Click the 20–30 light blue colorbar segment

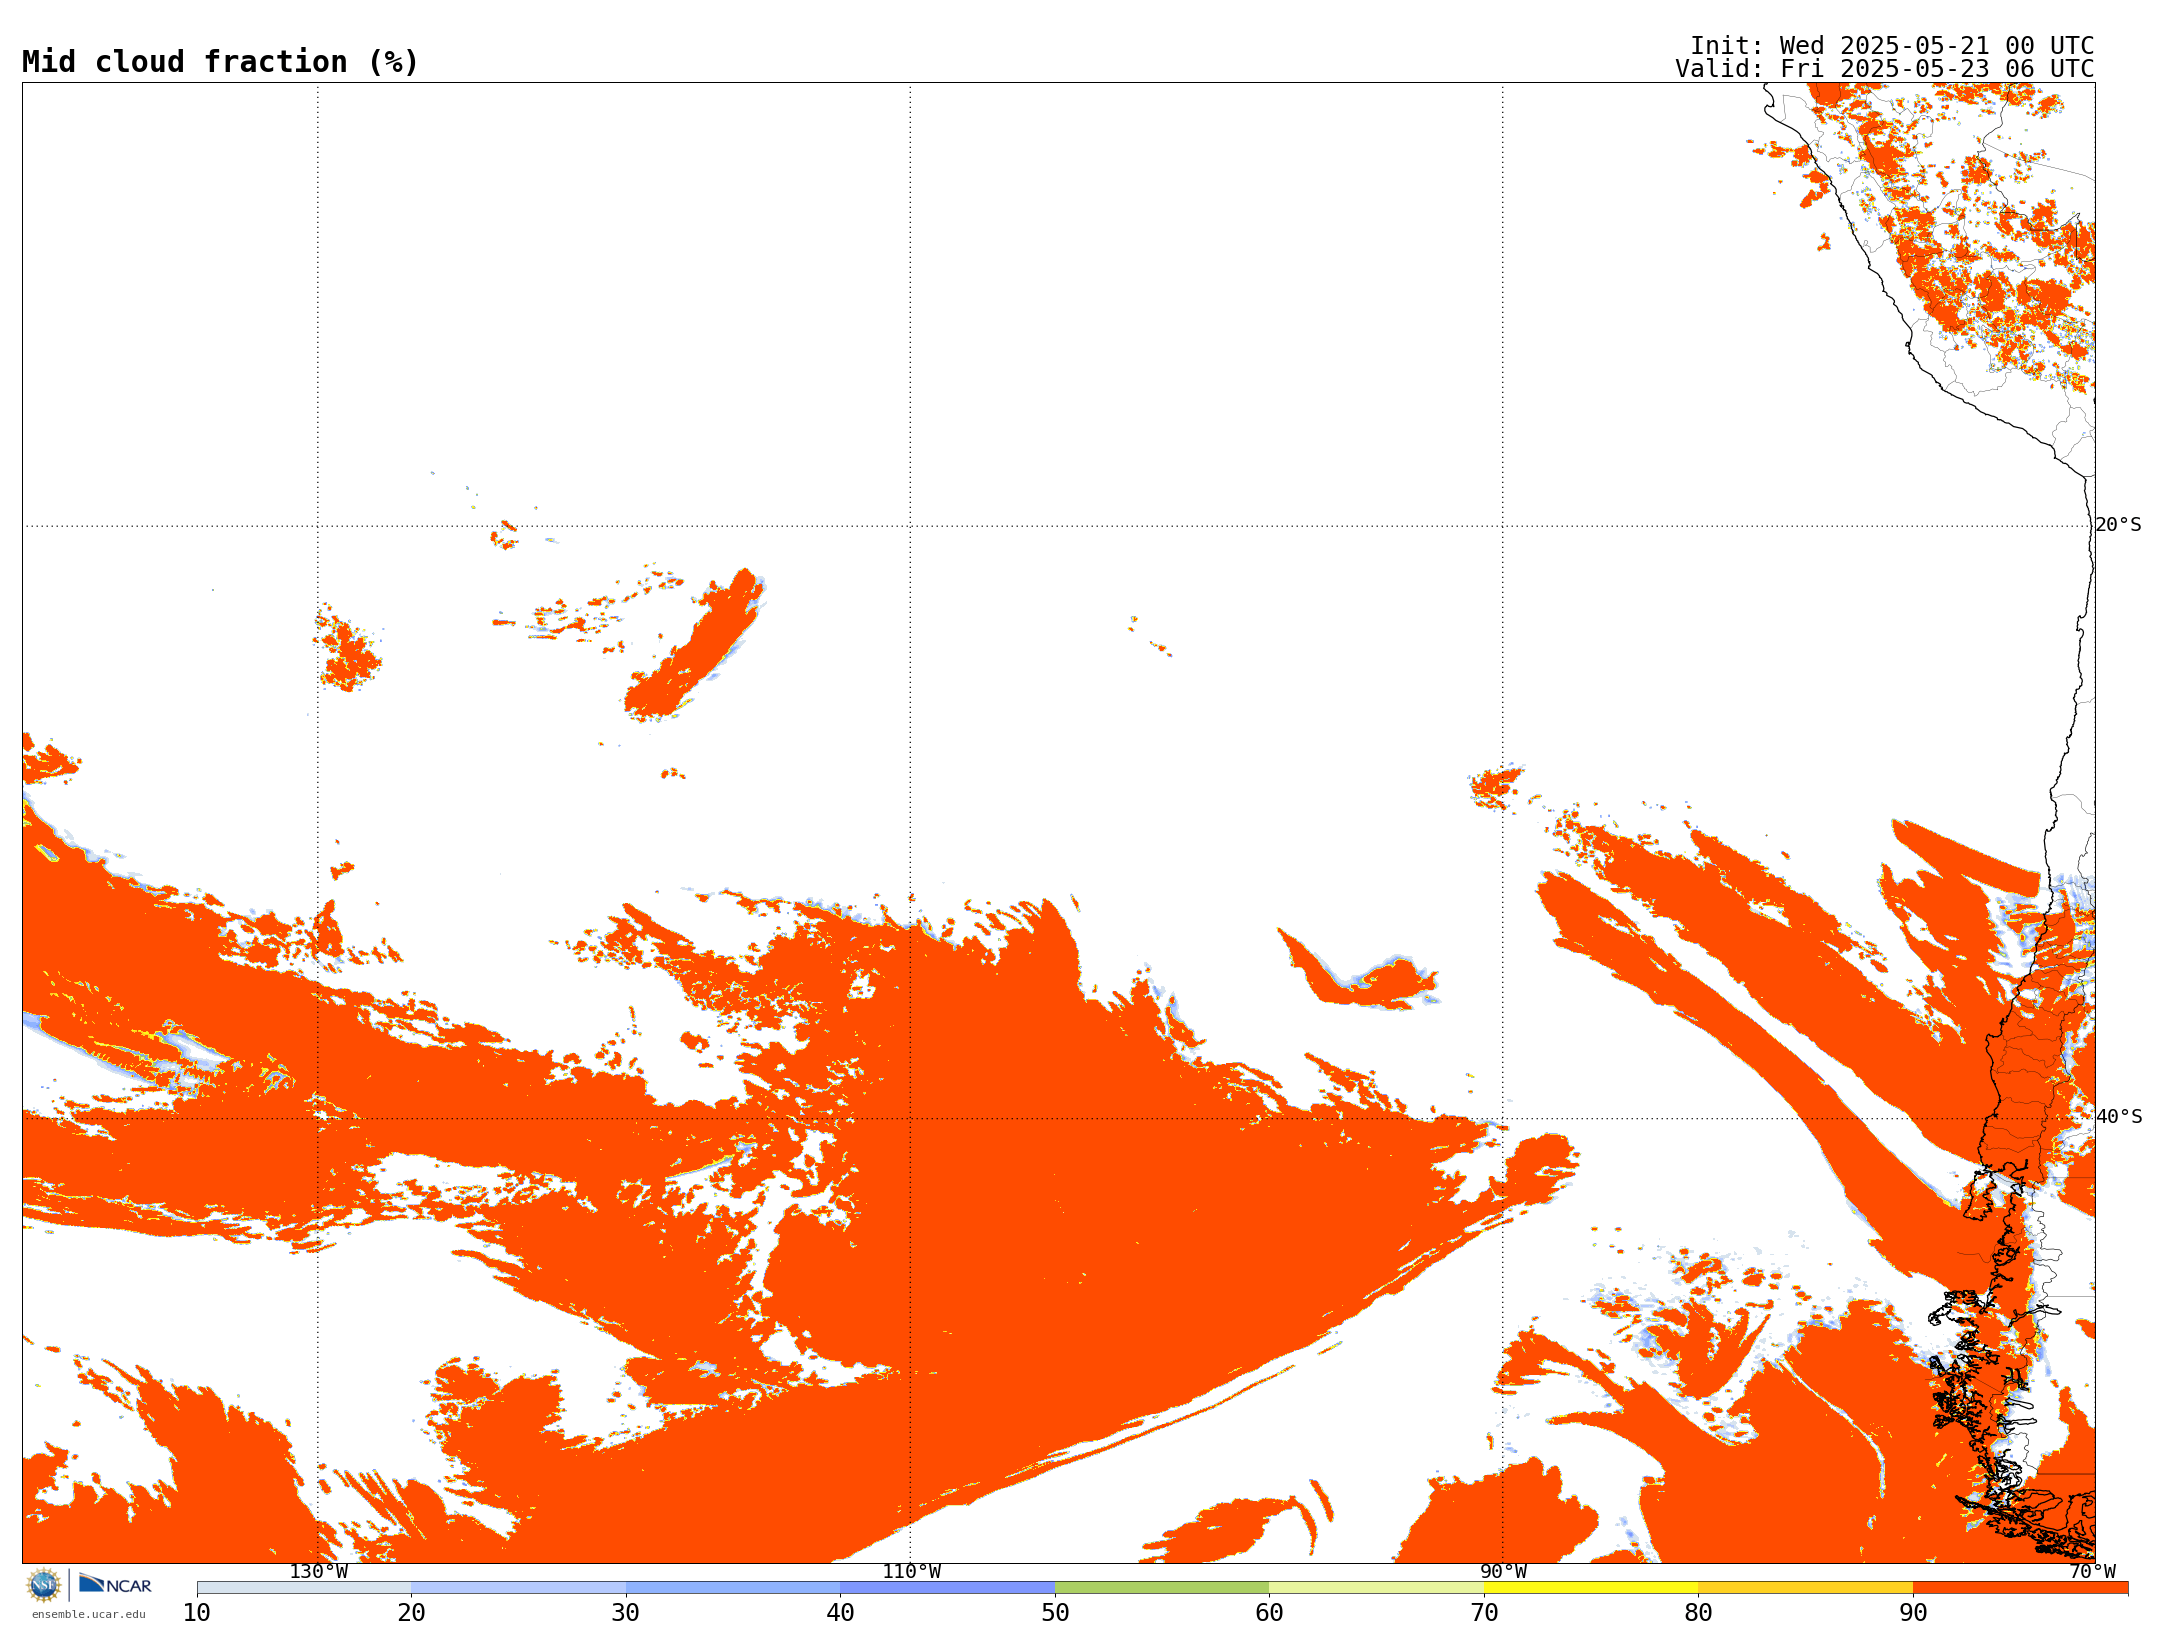coord(518,1588)
